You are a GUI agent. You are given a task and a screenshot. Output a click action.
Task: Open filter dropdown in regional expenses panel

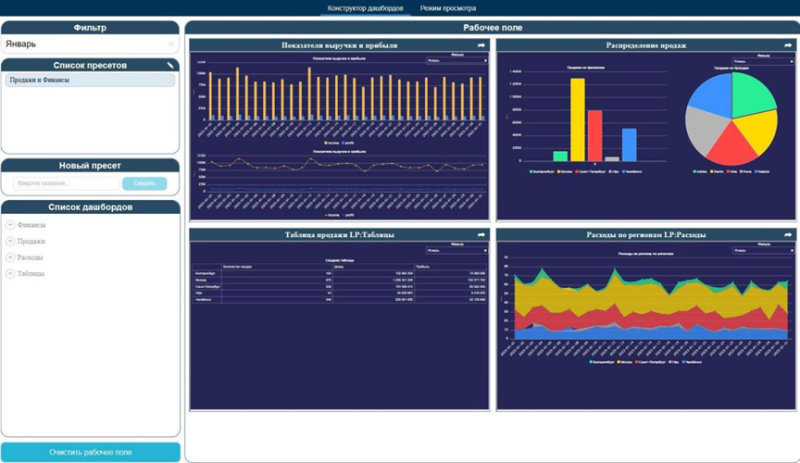click(763, 251)
